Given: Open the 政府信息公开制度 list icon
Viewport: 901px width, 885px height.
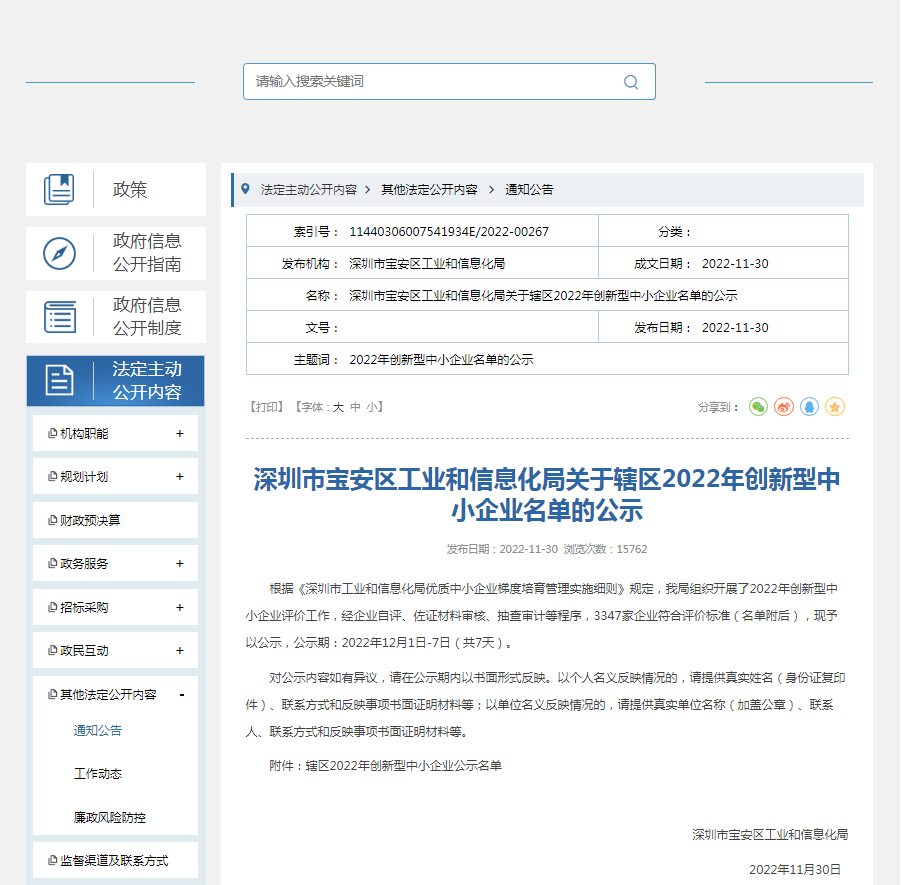Looking at the screenshot, I should point(59,317).
